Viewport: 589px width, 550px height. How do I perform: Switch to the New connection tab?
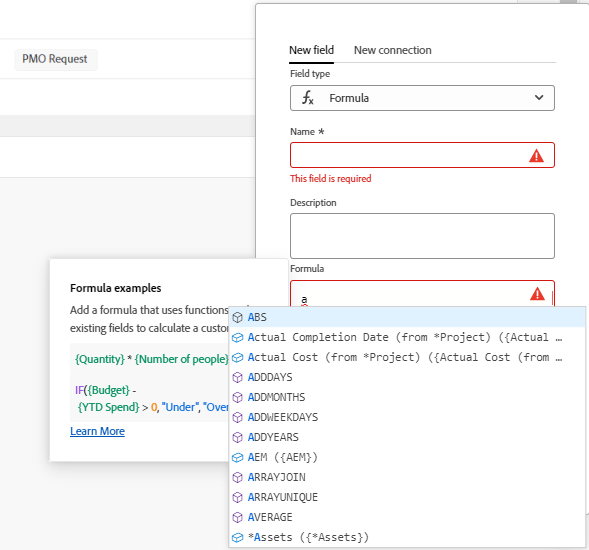[x=393, y=50]
